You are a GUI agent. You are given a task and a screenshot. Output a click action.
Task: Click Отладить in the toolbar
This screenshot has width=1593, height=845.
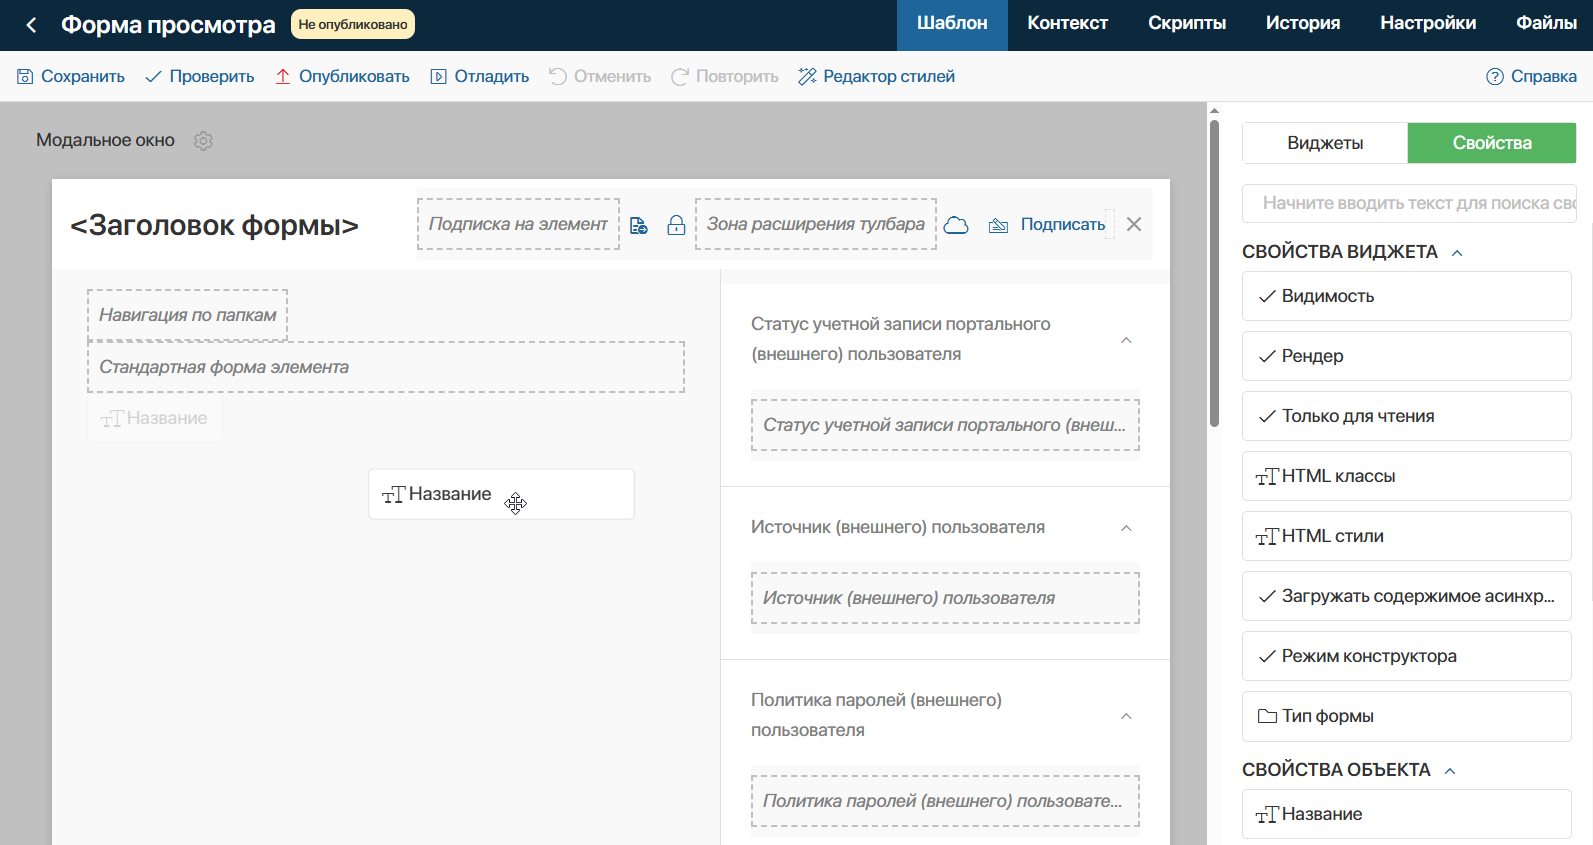(480, 76)
